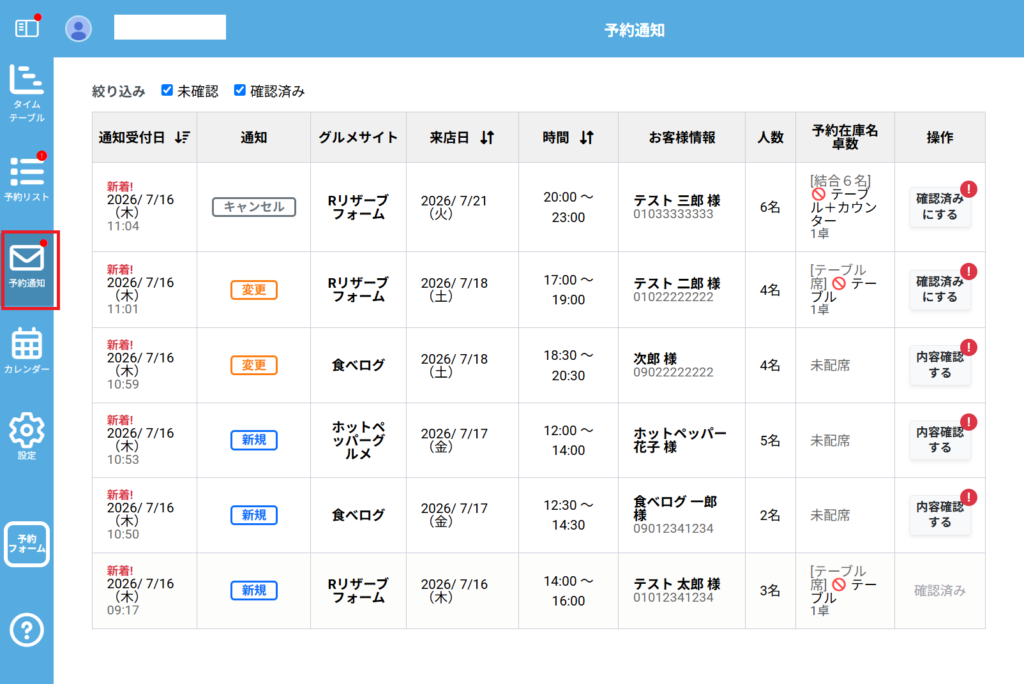
Task: Open the タイムテーブル sidebar icon
Action: tap(27, 93)
